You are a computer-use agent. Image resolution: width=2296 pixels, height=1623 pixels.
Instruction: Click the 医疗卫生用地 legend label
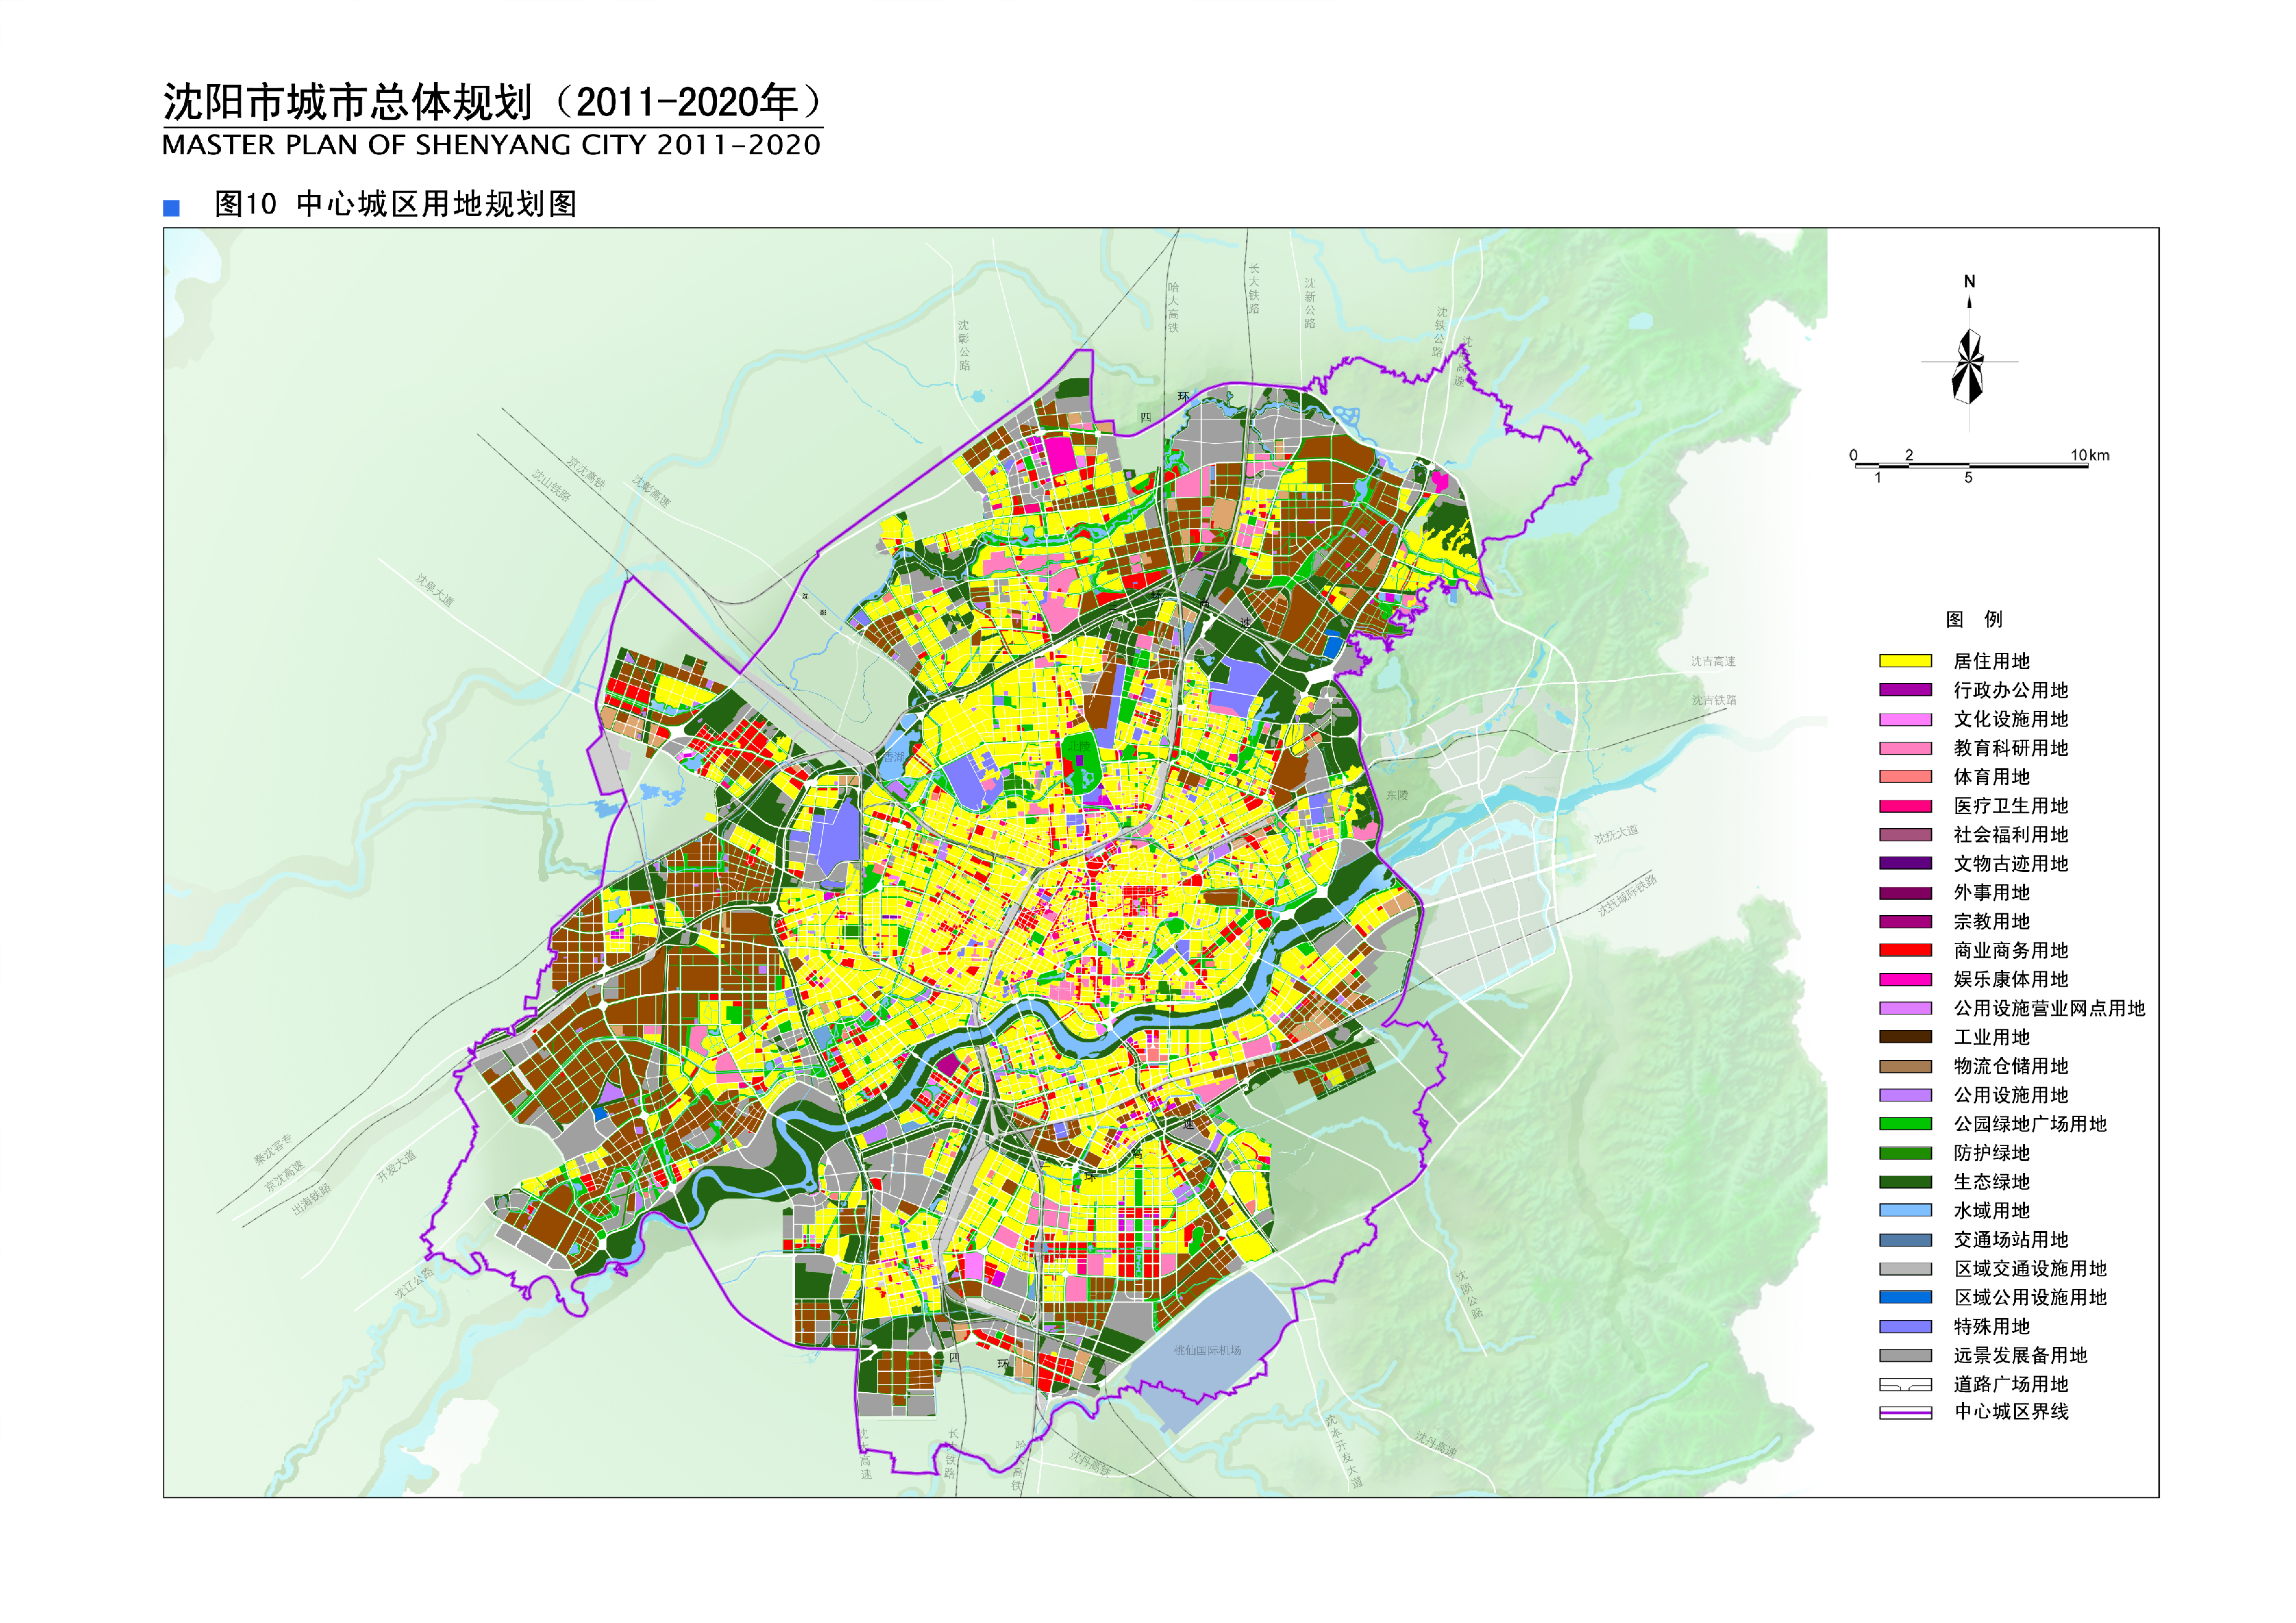point(2011,806)
